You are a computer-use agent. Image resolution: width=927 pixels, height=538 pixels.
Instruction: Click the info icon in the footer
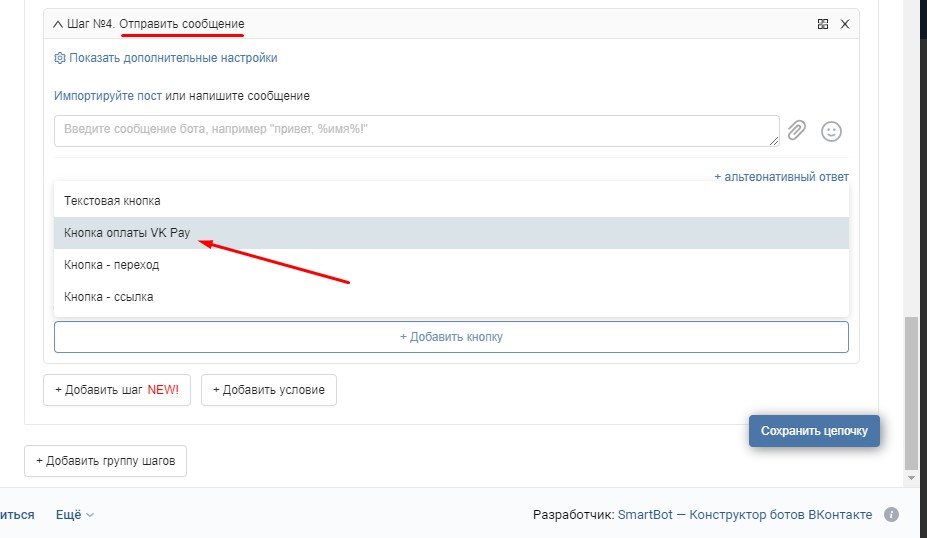tap(892, 514)
